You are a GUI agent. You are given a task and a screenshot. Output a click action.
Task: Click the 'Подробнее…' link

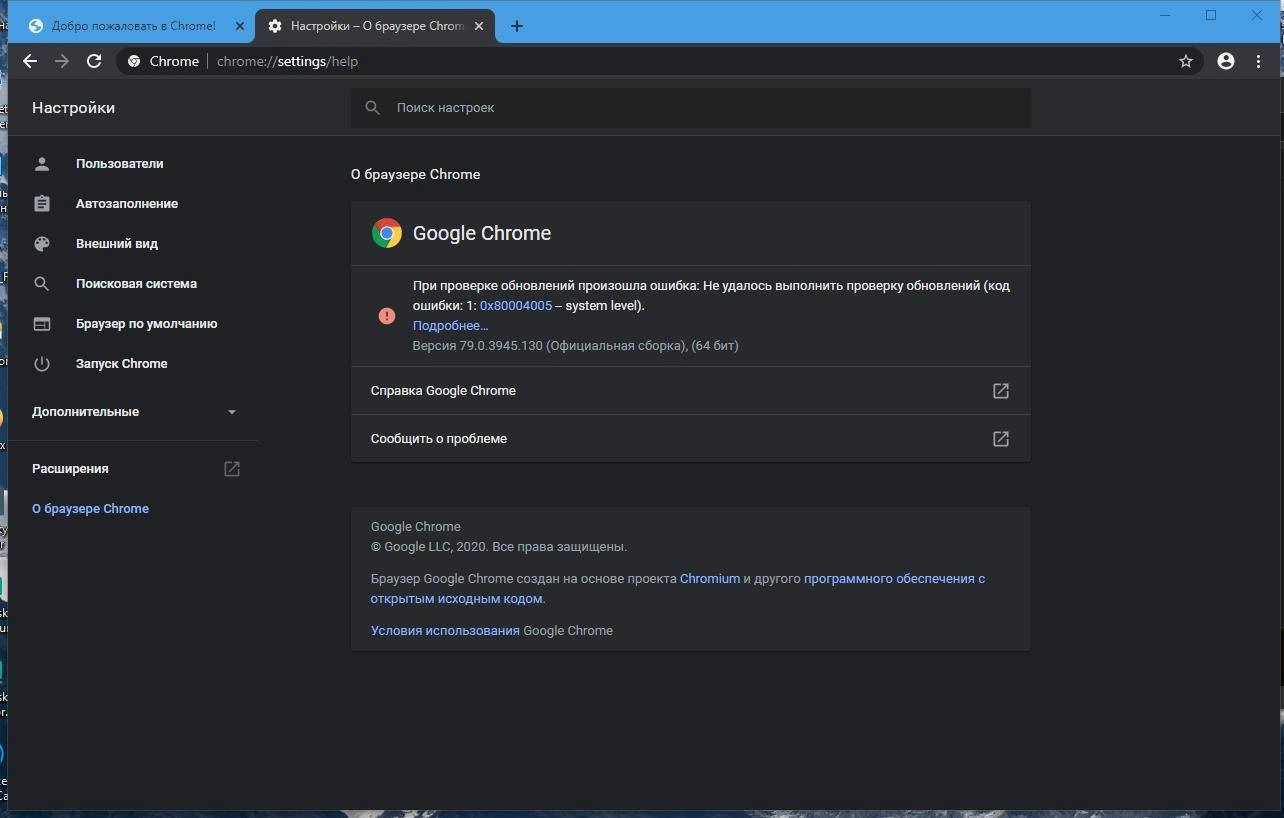pyautogui.click(x=450, y=325)
